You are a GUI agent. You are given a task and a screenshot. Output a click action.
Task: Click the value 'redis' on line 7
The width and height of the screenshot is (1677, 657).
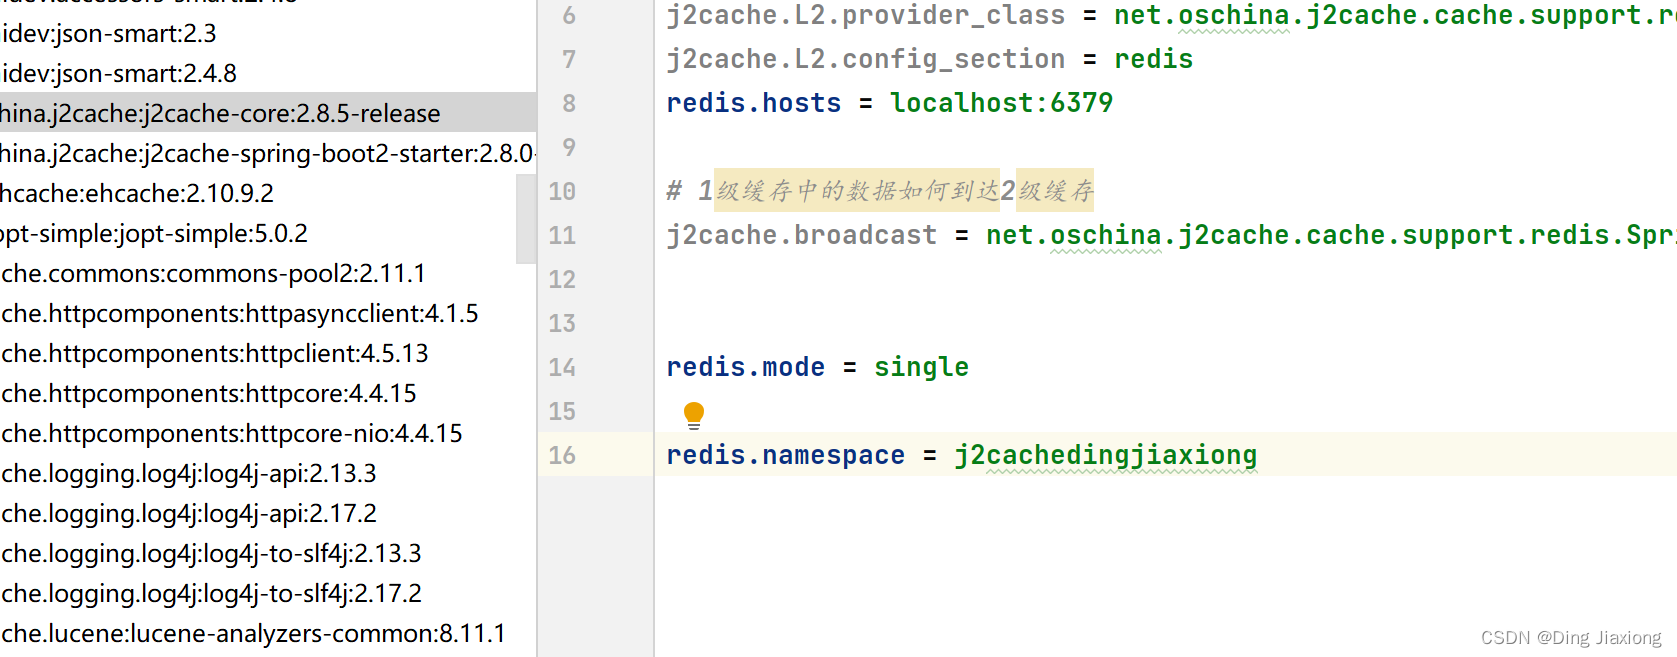[x=1154, y=59]
